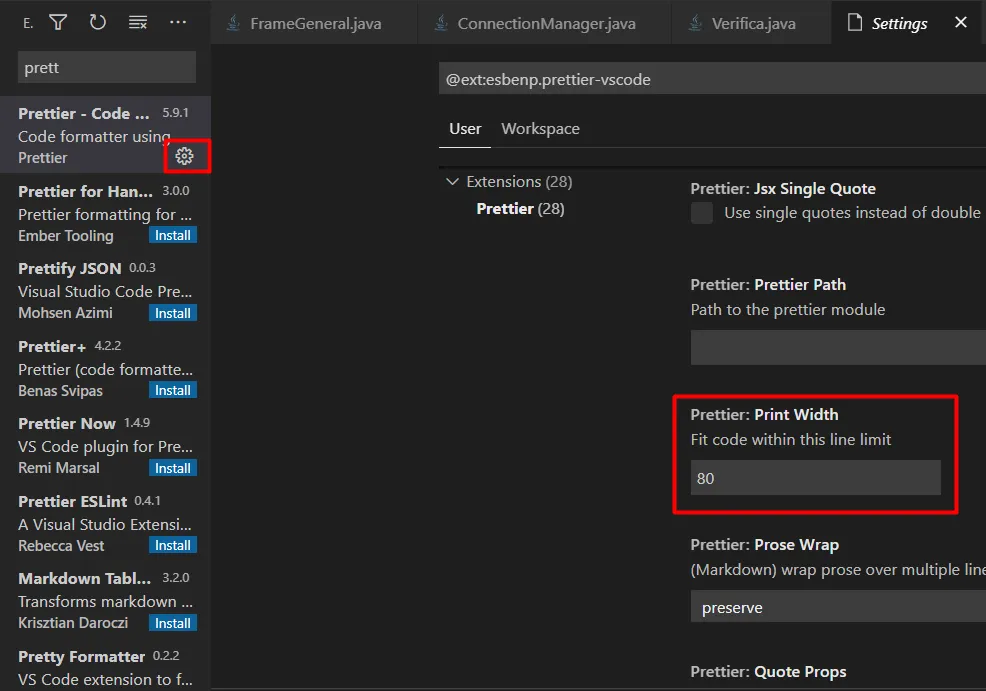Switch to ConnectionManager.java tab

pyautogui.click(x=545, y=23)
